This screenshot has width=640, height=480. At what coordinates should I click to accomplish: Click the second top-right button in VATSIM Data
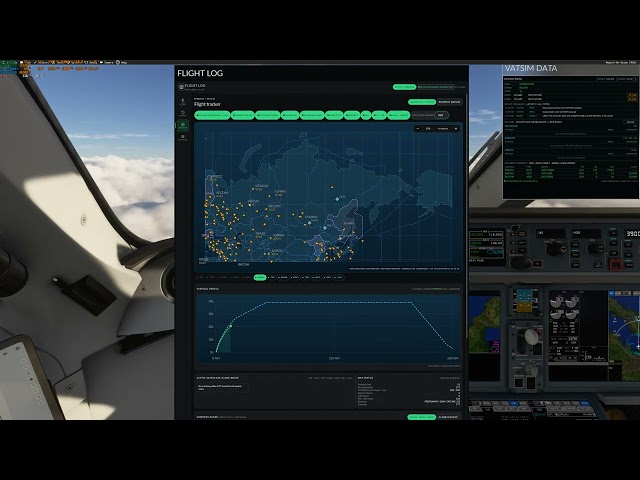tap(626, 79)
